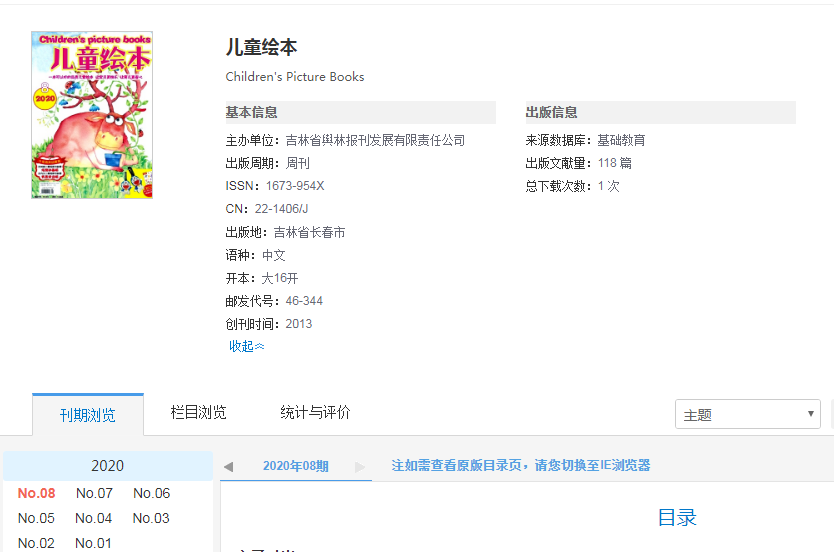Open issue No.06 of 2020
834x552 pixels.
click(151, 493)
